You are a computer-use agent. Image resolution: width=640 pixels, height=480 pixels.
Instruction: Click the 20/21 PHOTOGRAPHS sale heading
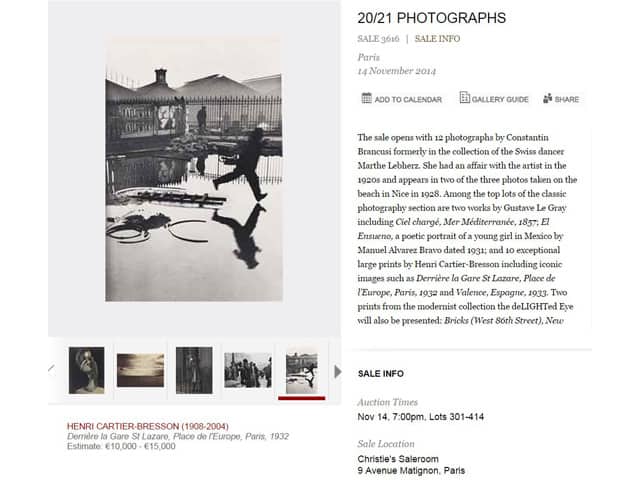[431, 18]
